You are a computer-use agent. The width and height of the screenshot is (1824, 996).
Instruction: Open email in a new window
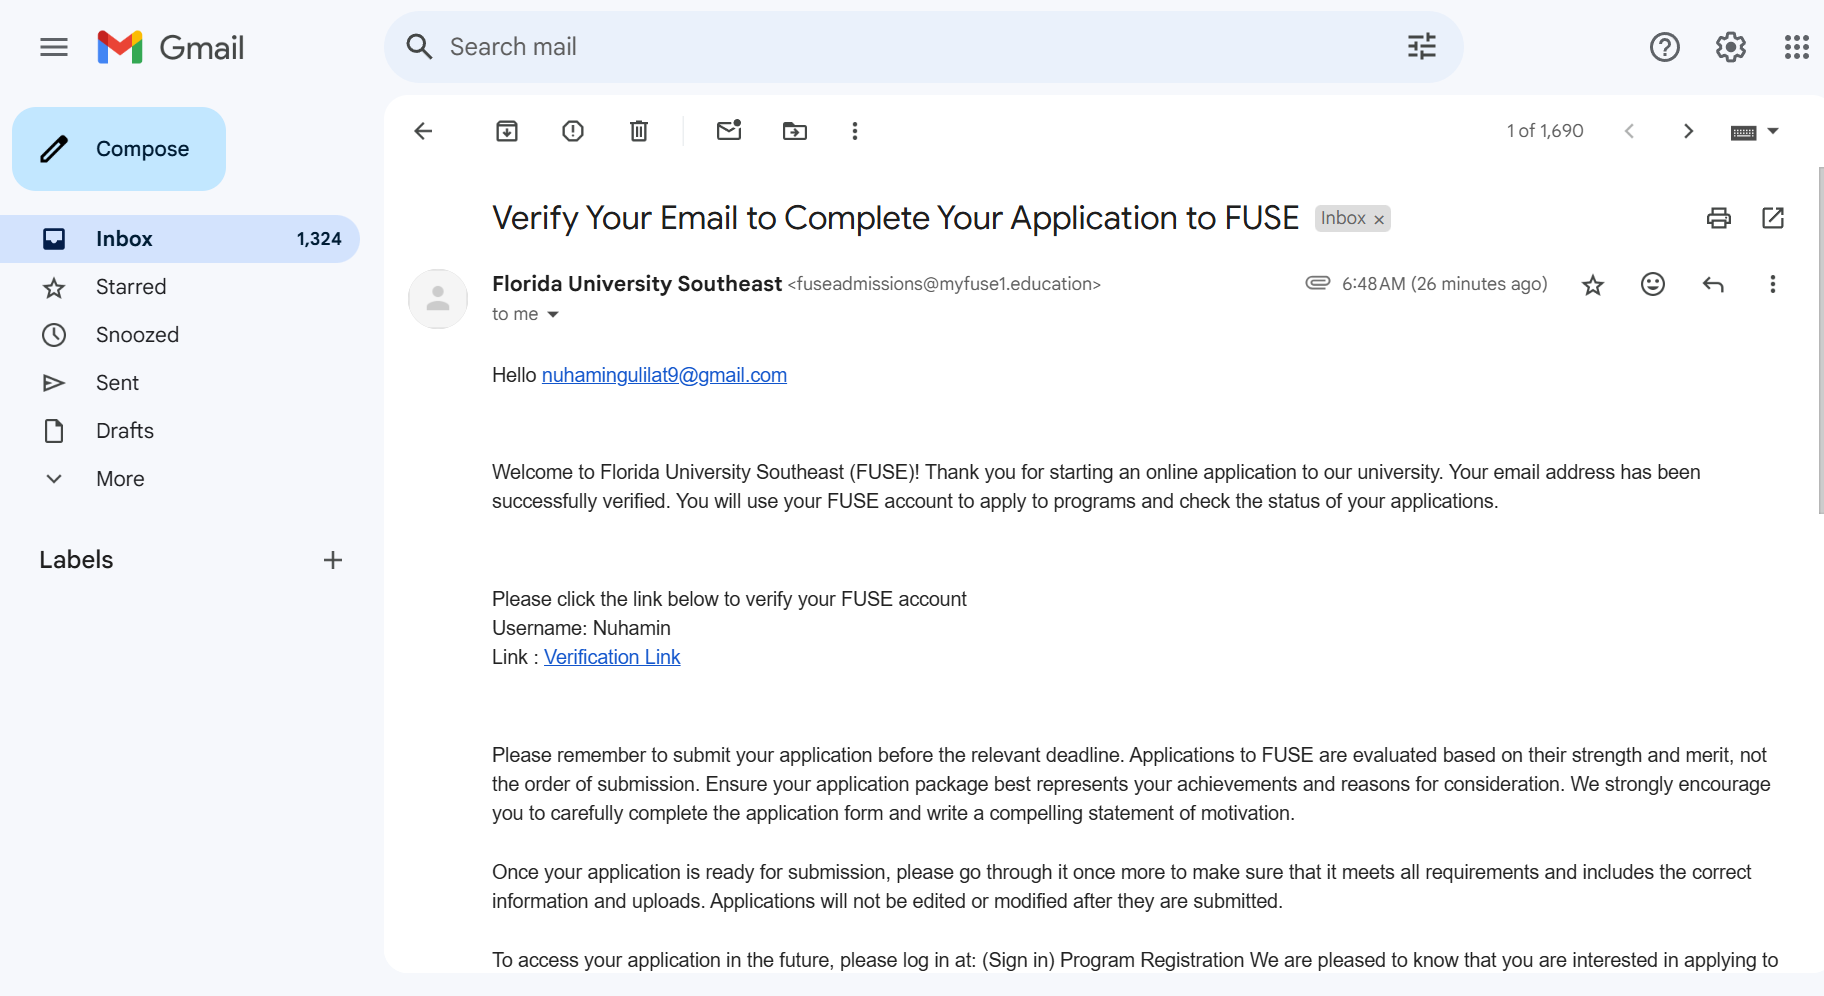click(x=1773, y=218)
